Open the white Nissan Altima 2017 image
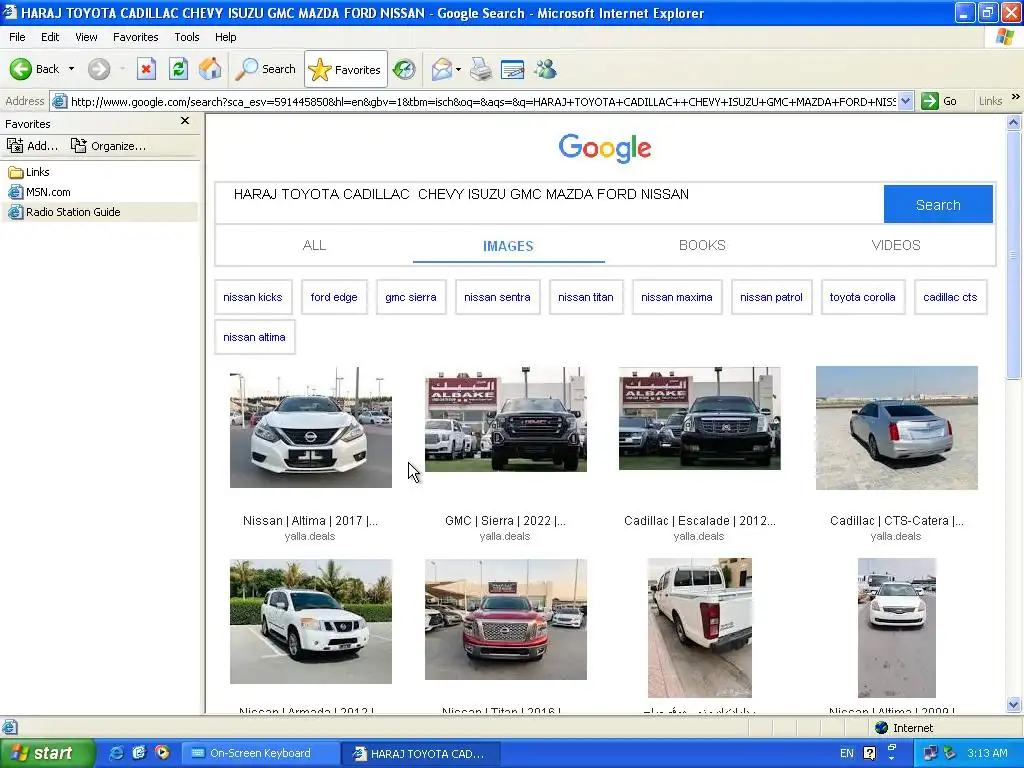 (311, 427)
